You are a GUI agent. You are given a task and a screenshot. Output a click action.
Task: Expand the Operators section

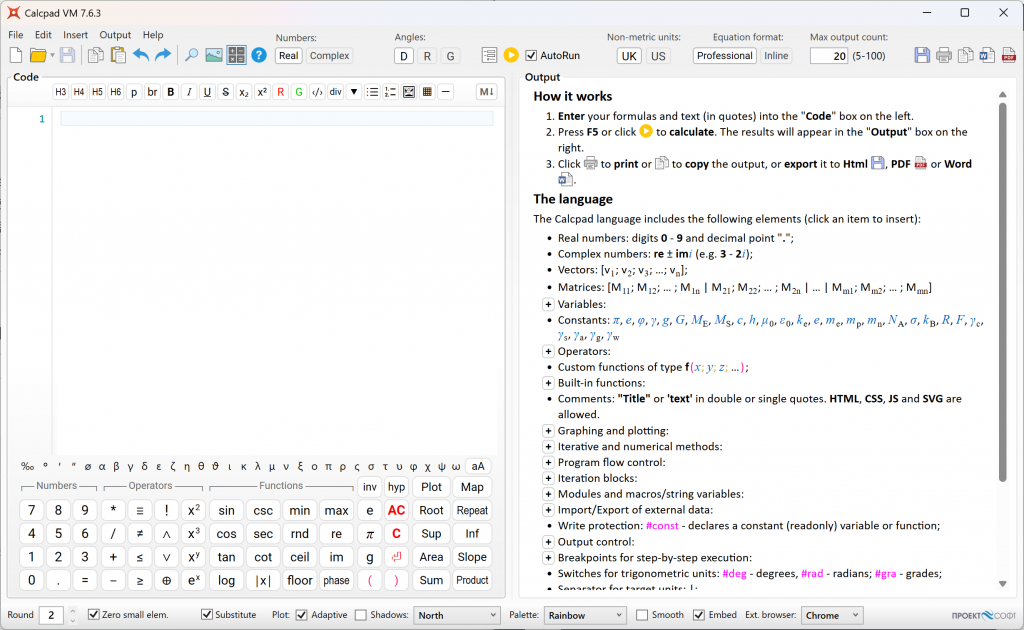coord(548,351)
